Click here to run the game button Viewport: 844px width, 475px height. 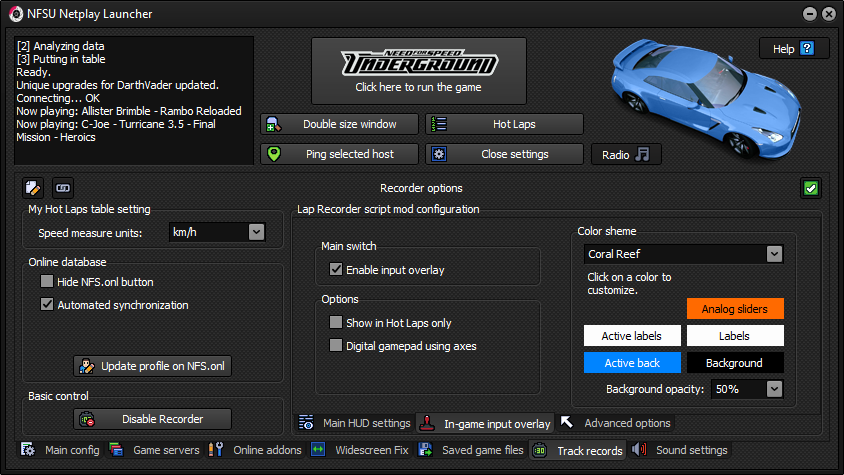[419, 71]
